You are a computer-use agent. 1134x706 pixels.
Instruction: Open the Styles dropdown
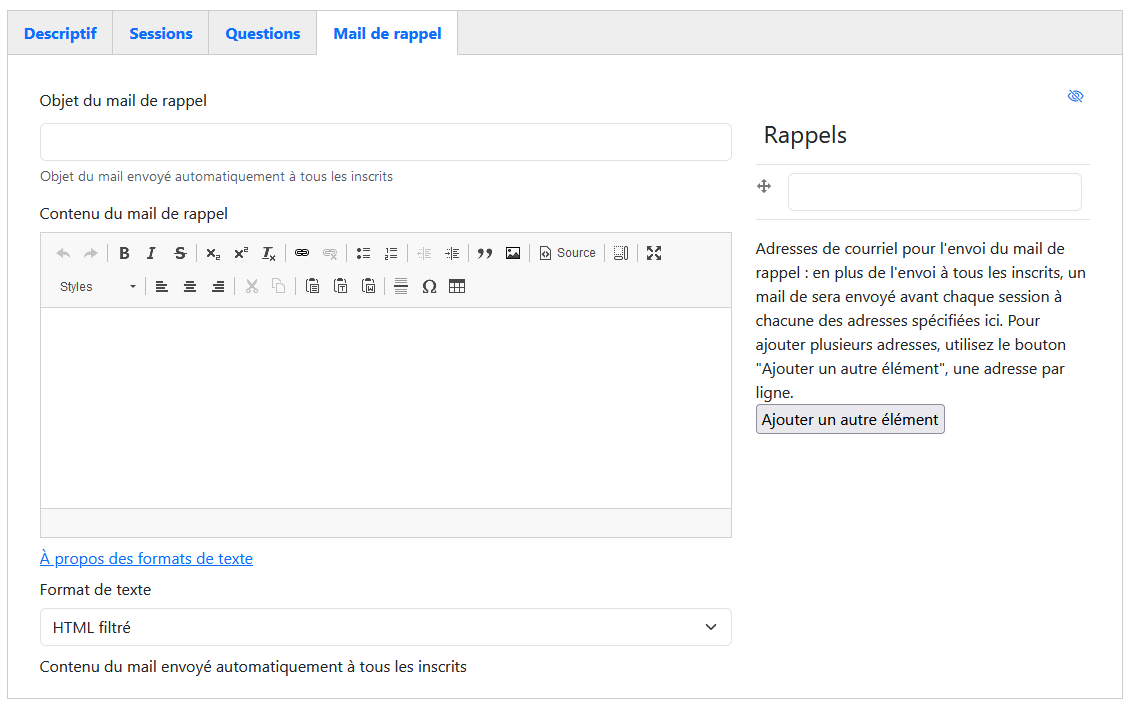[98, 287]
